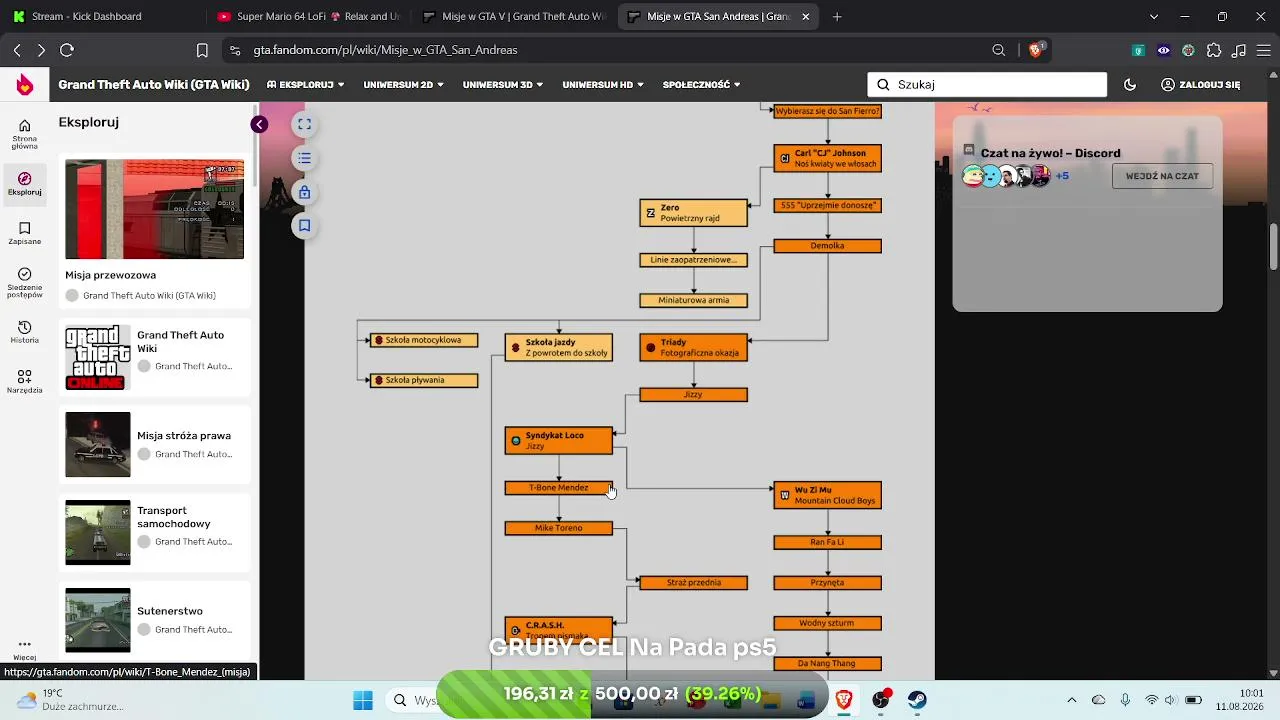Reload the current page
This screenshot has height=720, width=1280.
67,50
